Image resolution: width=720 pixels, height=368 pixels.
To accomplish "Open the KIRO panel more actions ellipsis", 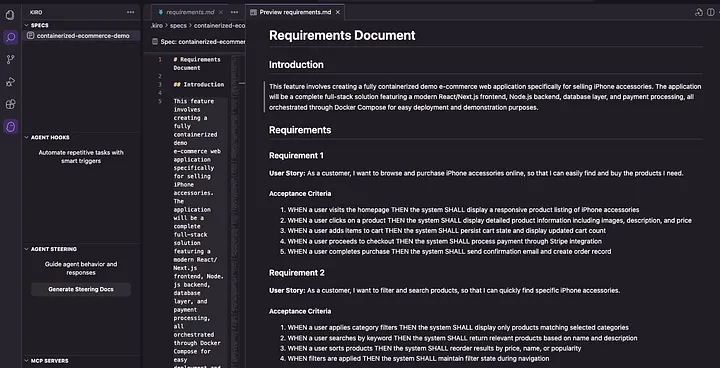I will click(130, 12).
